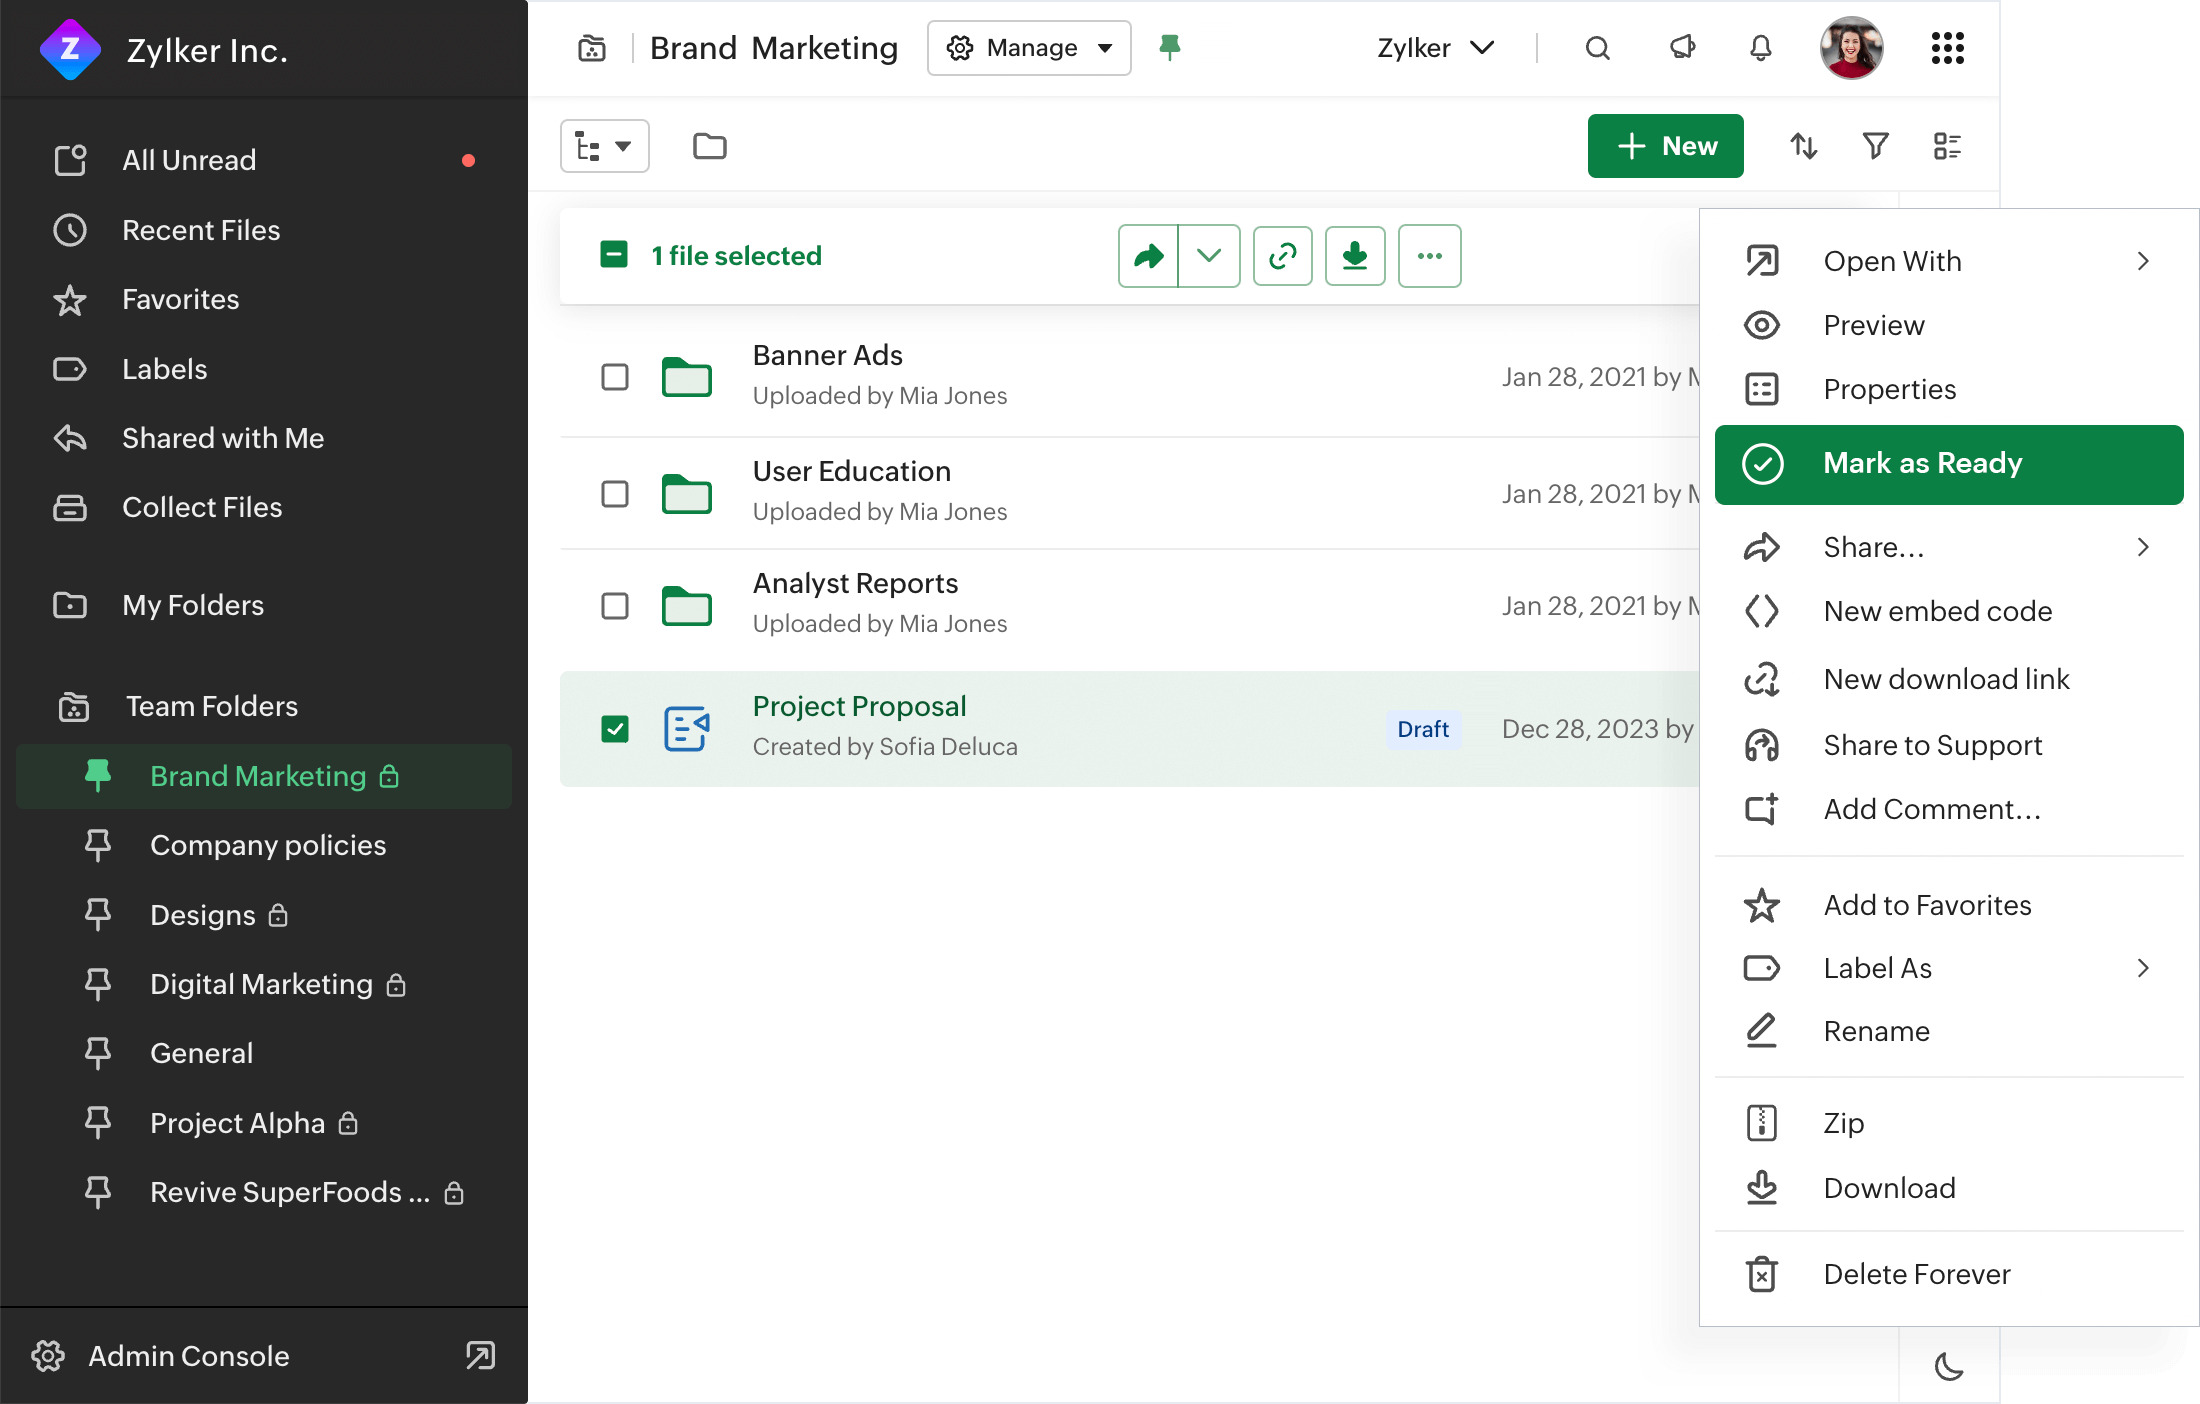Image resolution: width=2200 pixels, height=1404 pixels.
Task: Toggle dark mode moon icon
Action: 1948,1366
